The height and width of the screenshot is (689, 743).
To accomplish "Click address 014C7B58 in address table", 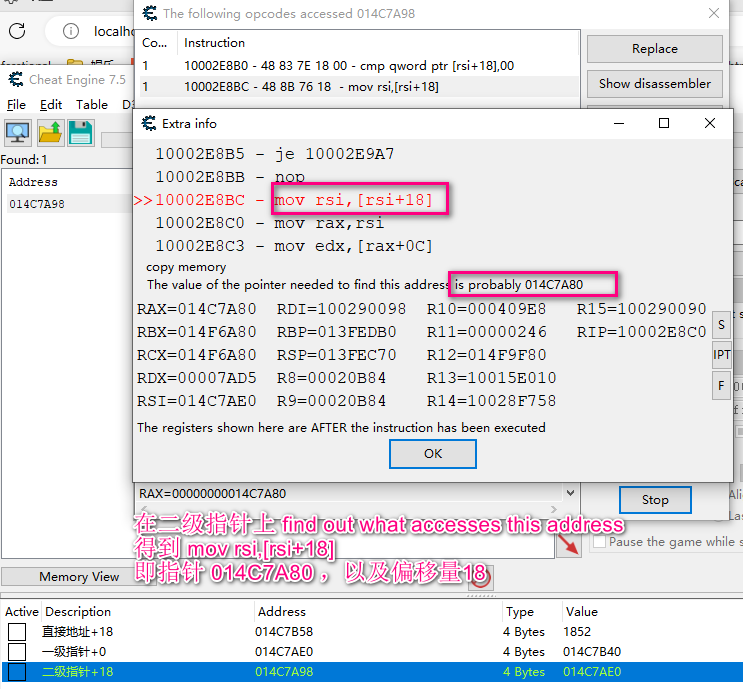I will click(284, 632).
